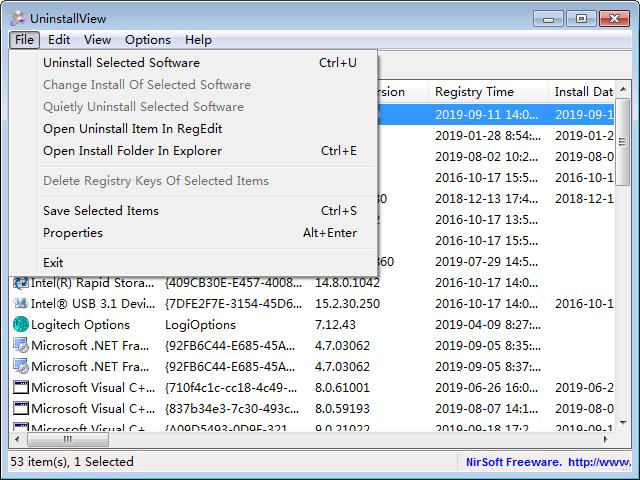Click the horizontal scrollbar left arrow
The image size is (640, 480).
pos(18,440)
